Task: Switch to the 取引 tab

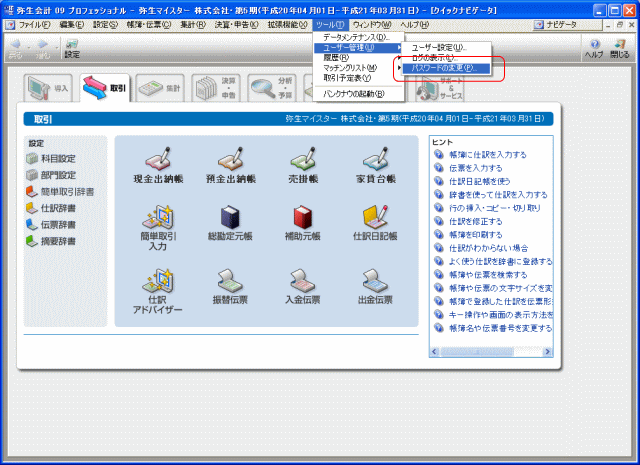Action: pos(105,88)
